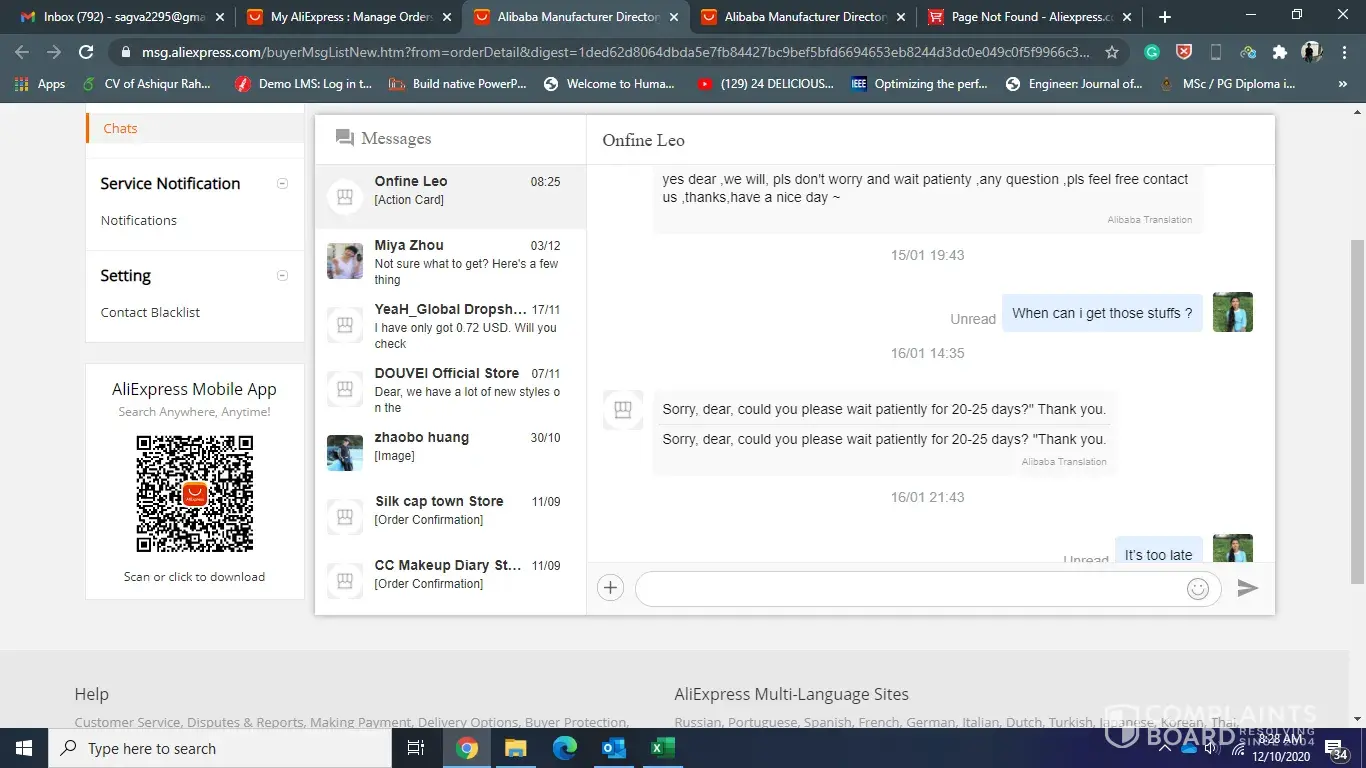Click the send message arrow icon
The image size is (1366, 768).
pos(1247,589)
